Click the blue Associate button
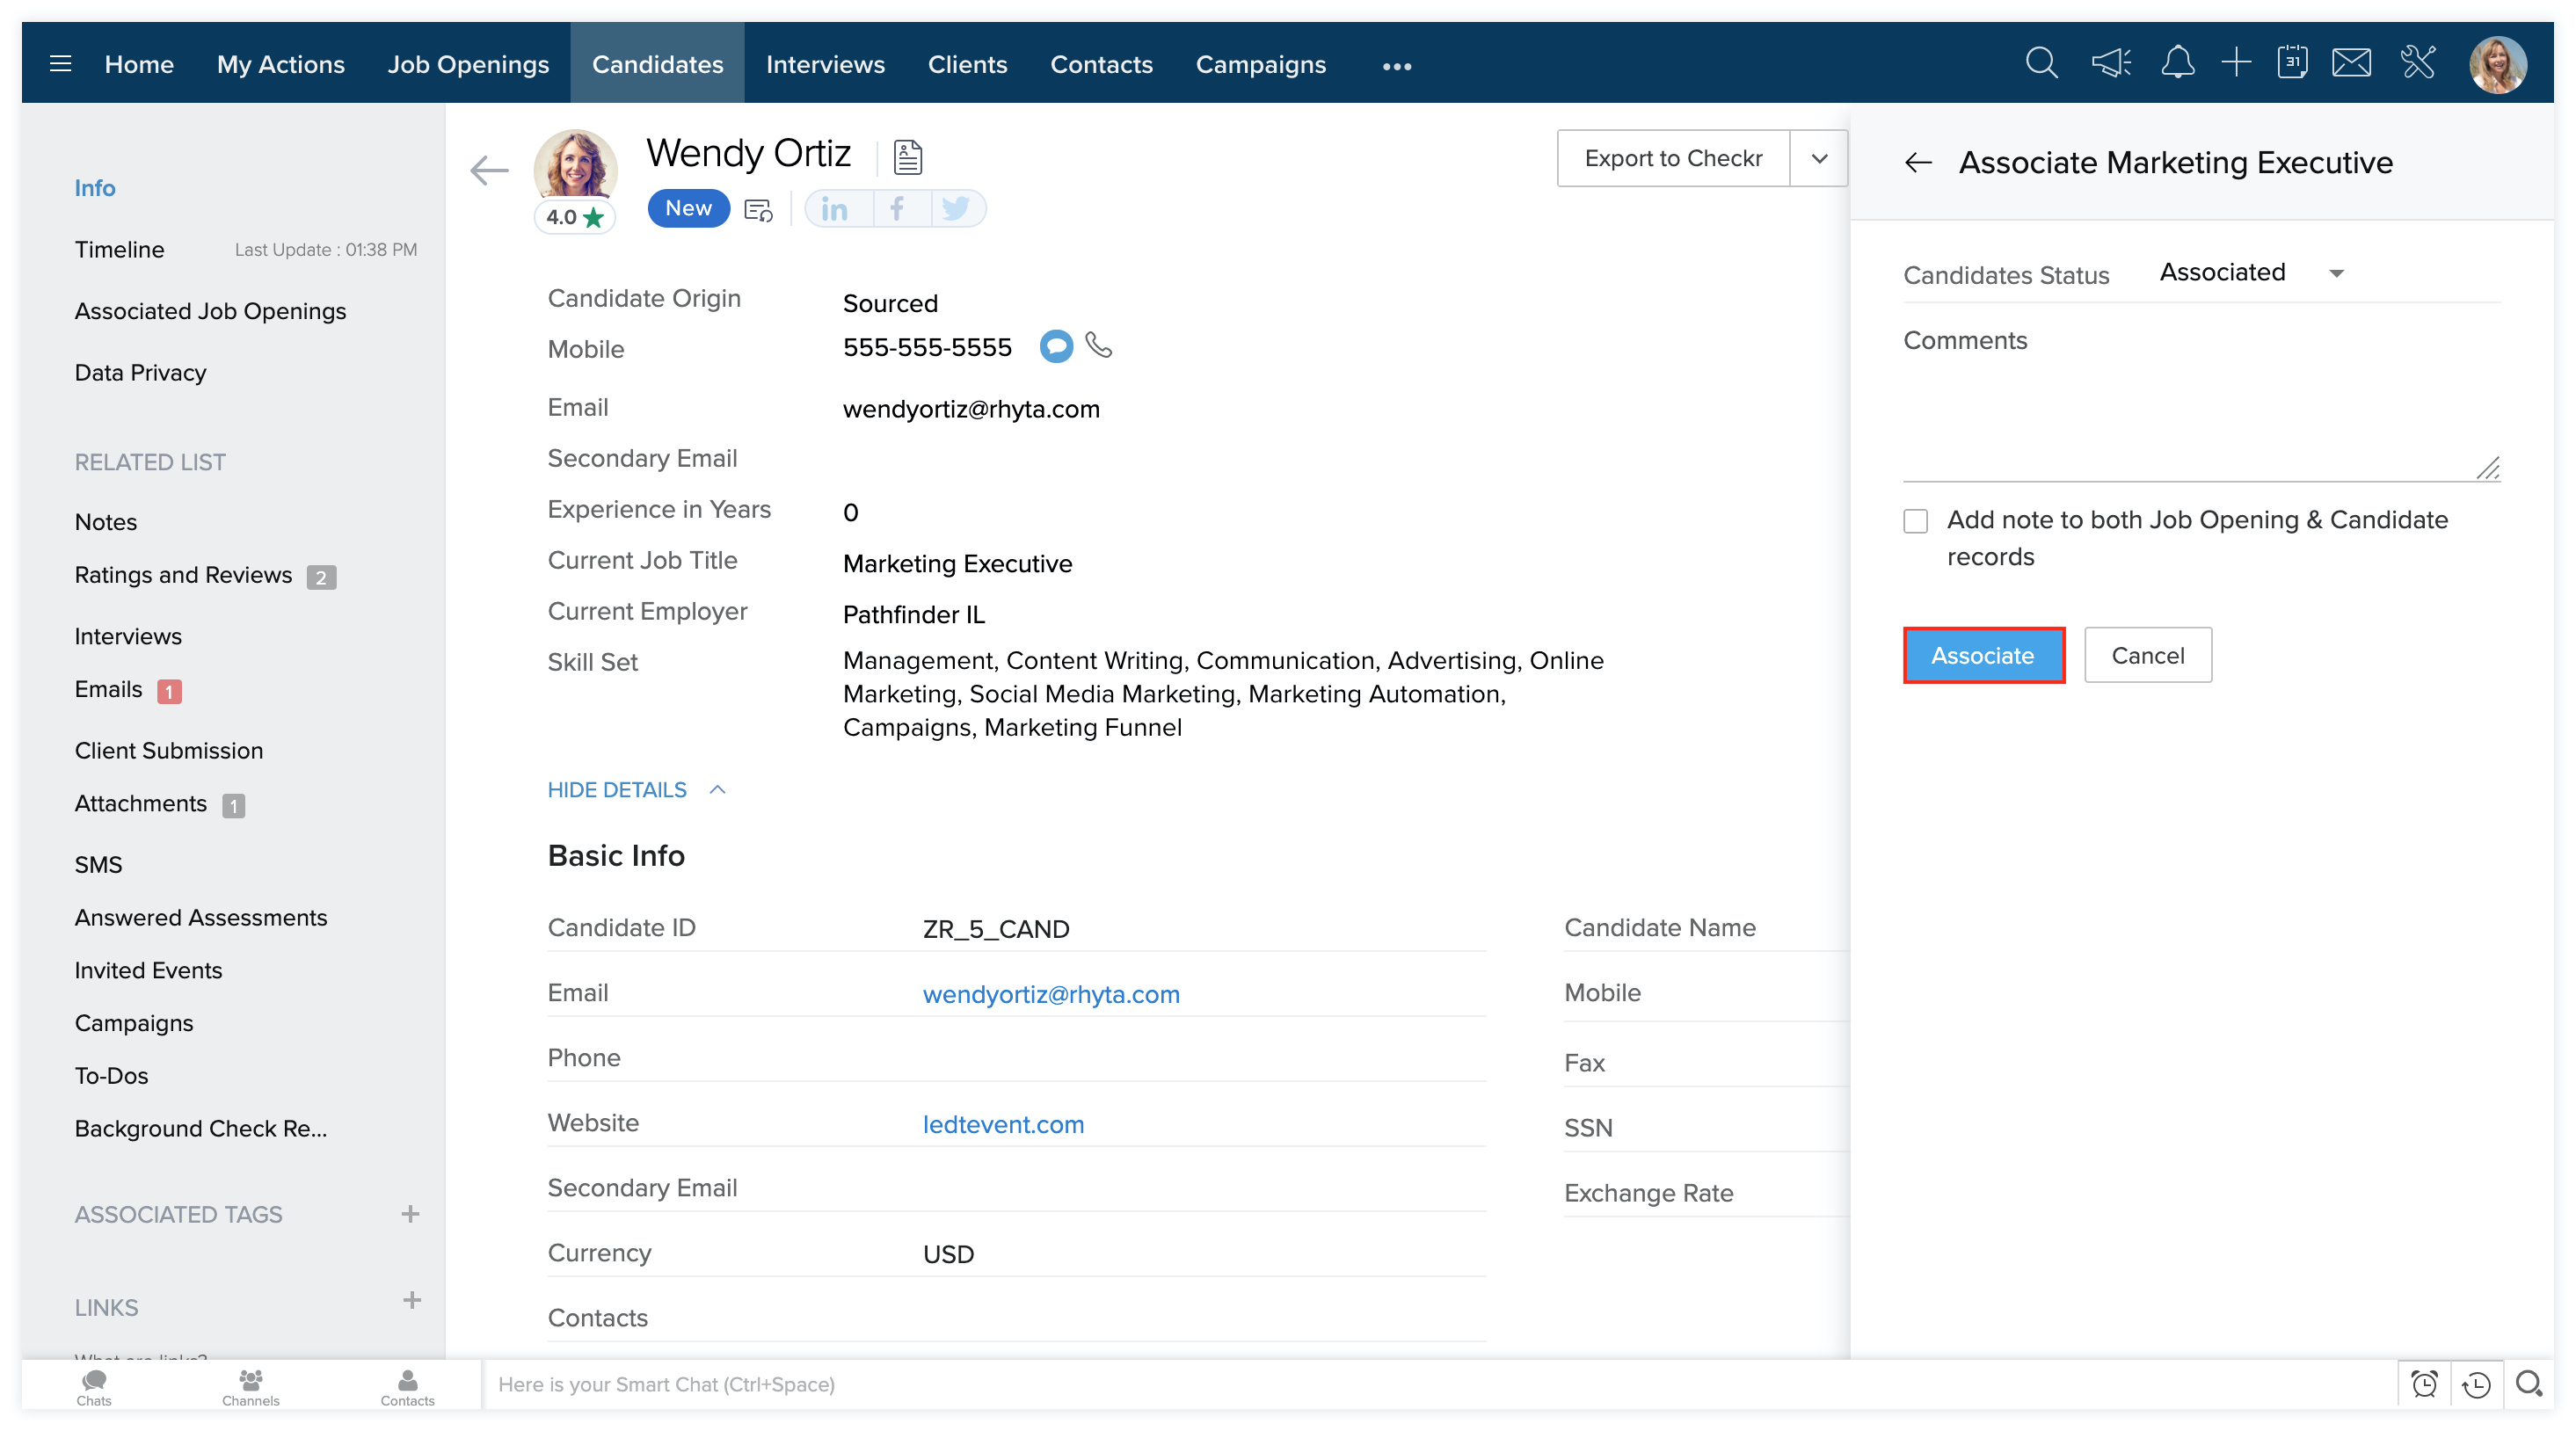Viewport: 2576px width, 1431px height. coord(1983,656)
